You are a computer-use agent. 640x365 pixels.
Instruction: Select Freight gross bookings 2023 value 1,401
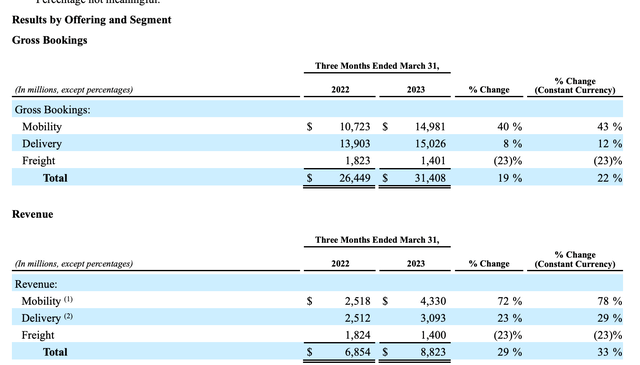(433, 161)
